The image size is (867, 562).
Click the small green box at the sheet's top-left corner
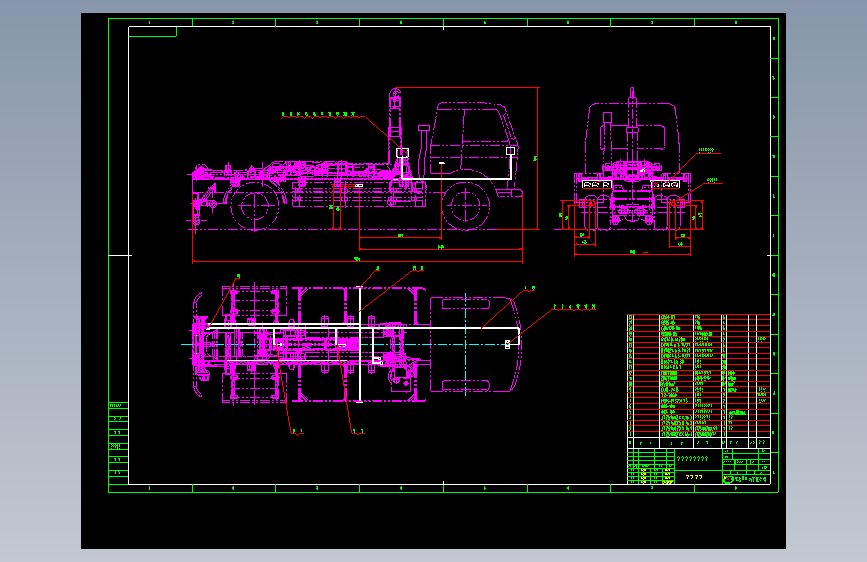coord(153,32)
